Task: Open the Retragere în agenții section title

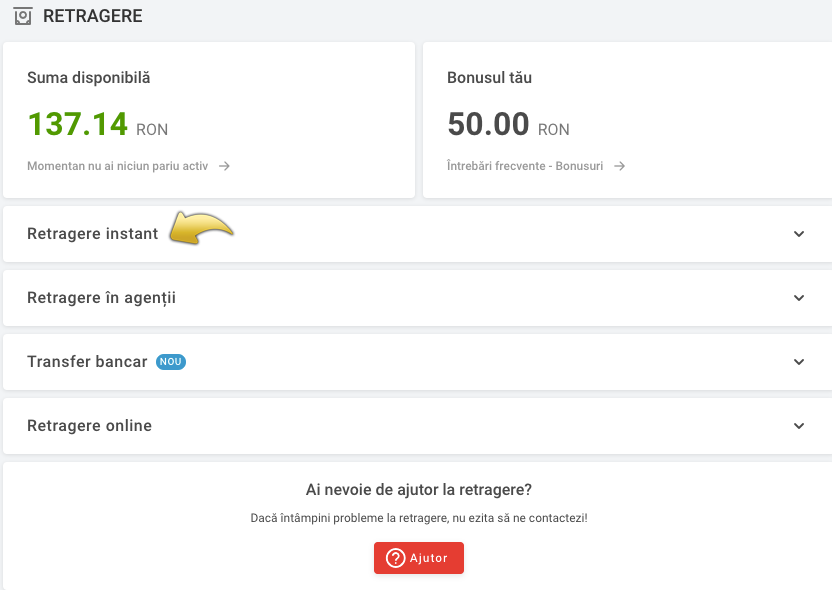Action: click(x=101, y=298)
